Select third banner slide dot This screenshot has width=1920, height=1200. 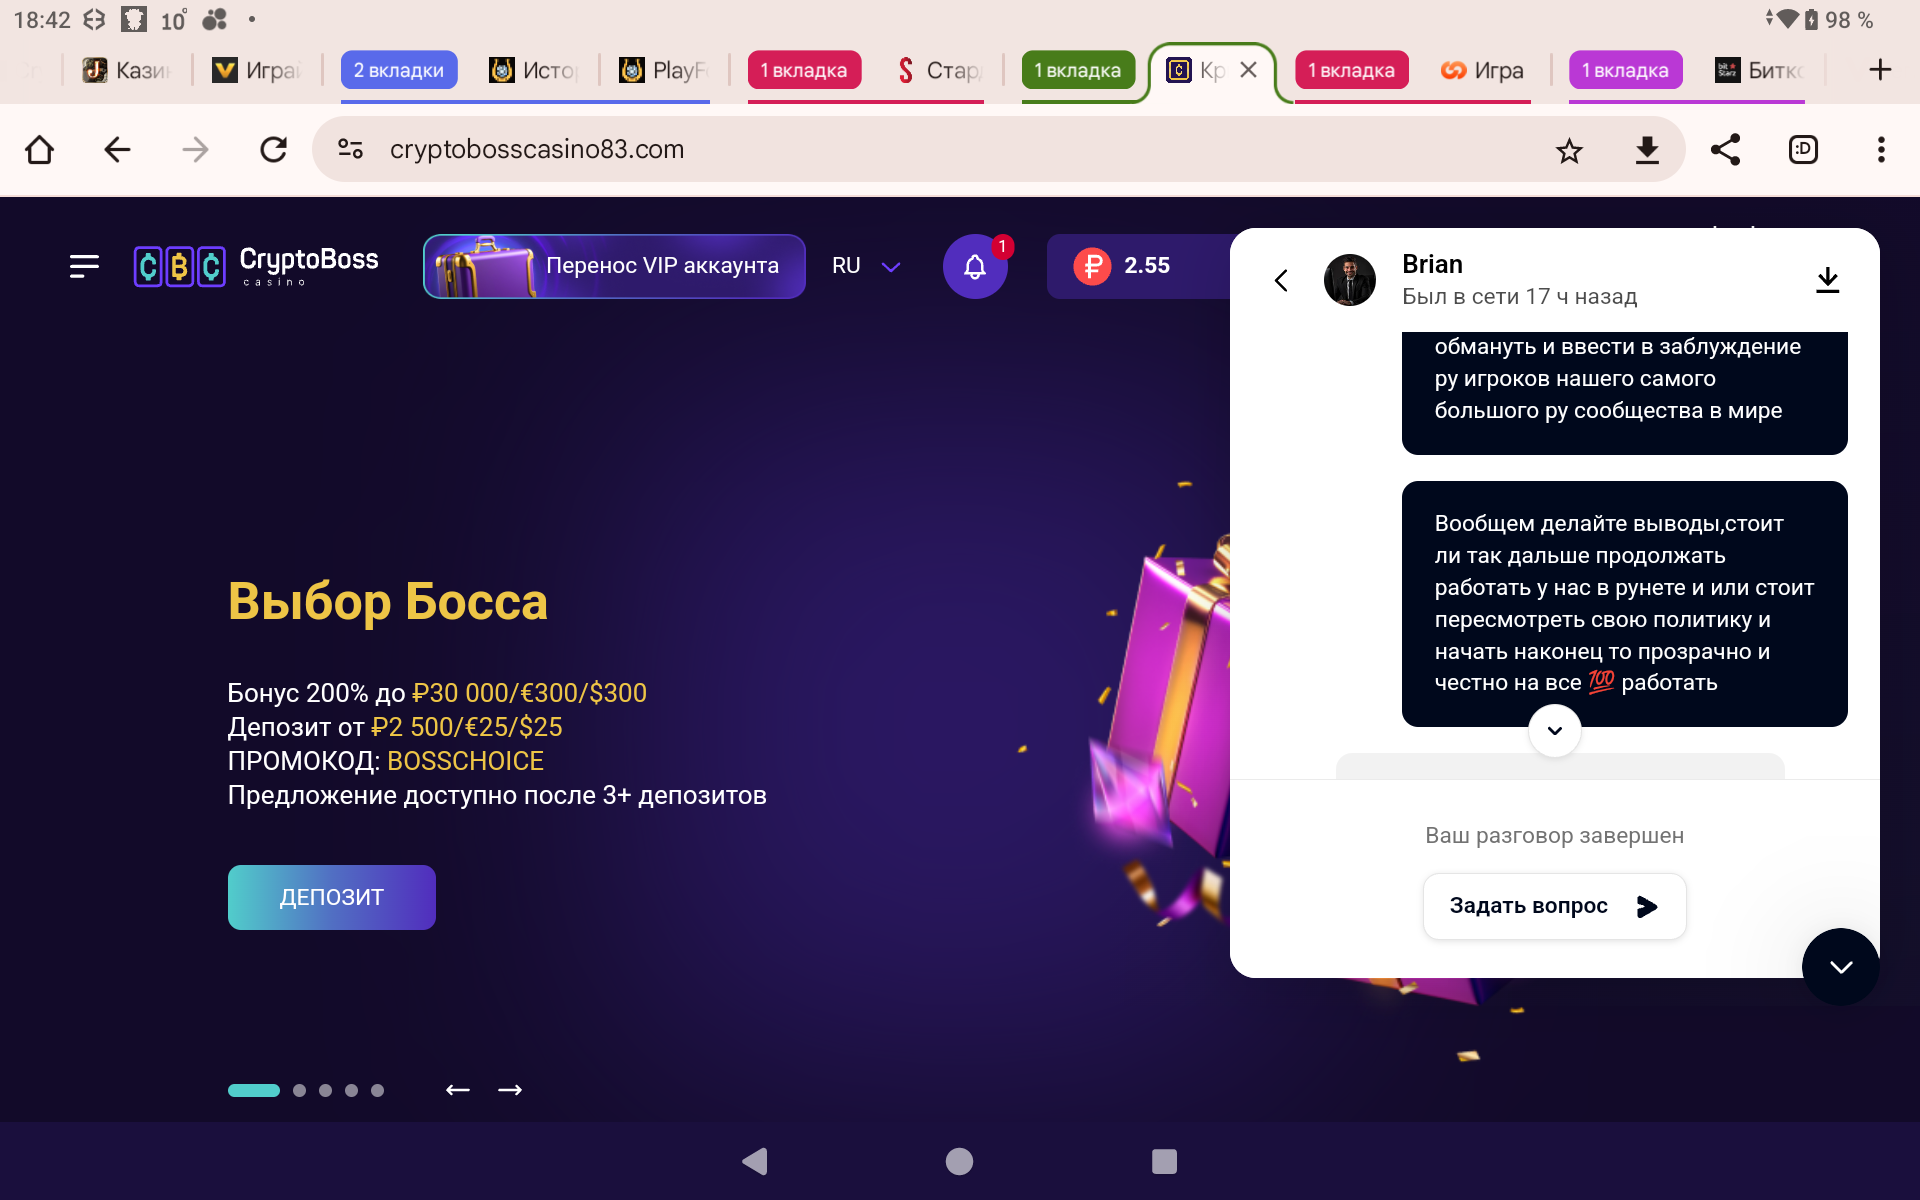pos(325,1090)
